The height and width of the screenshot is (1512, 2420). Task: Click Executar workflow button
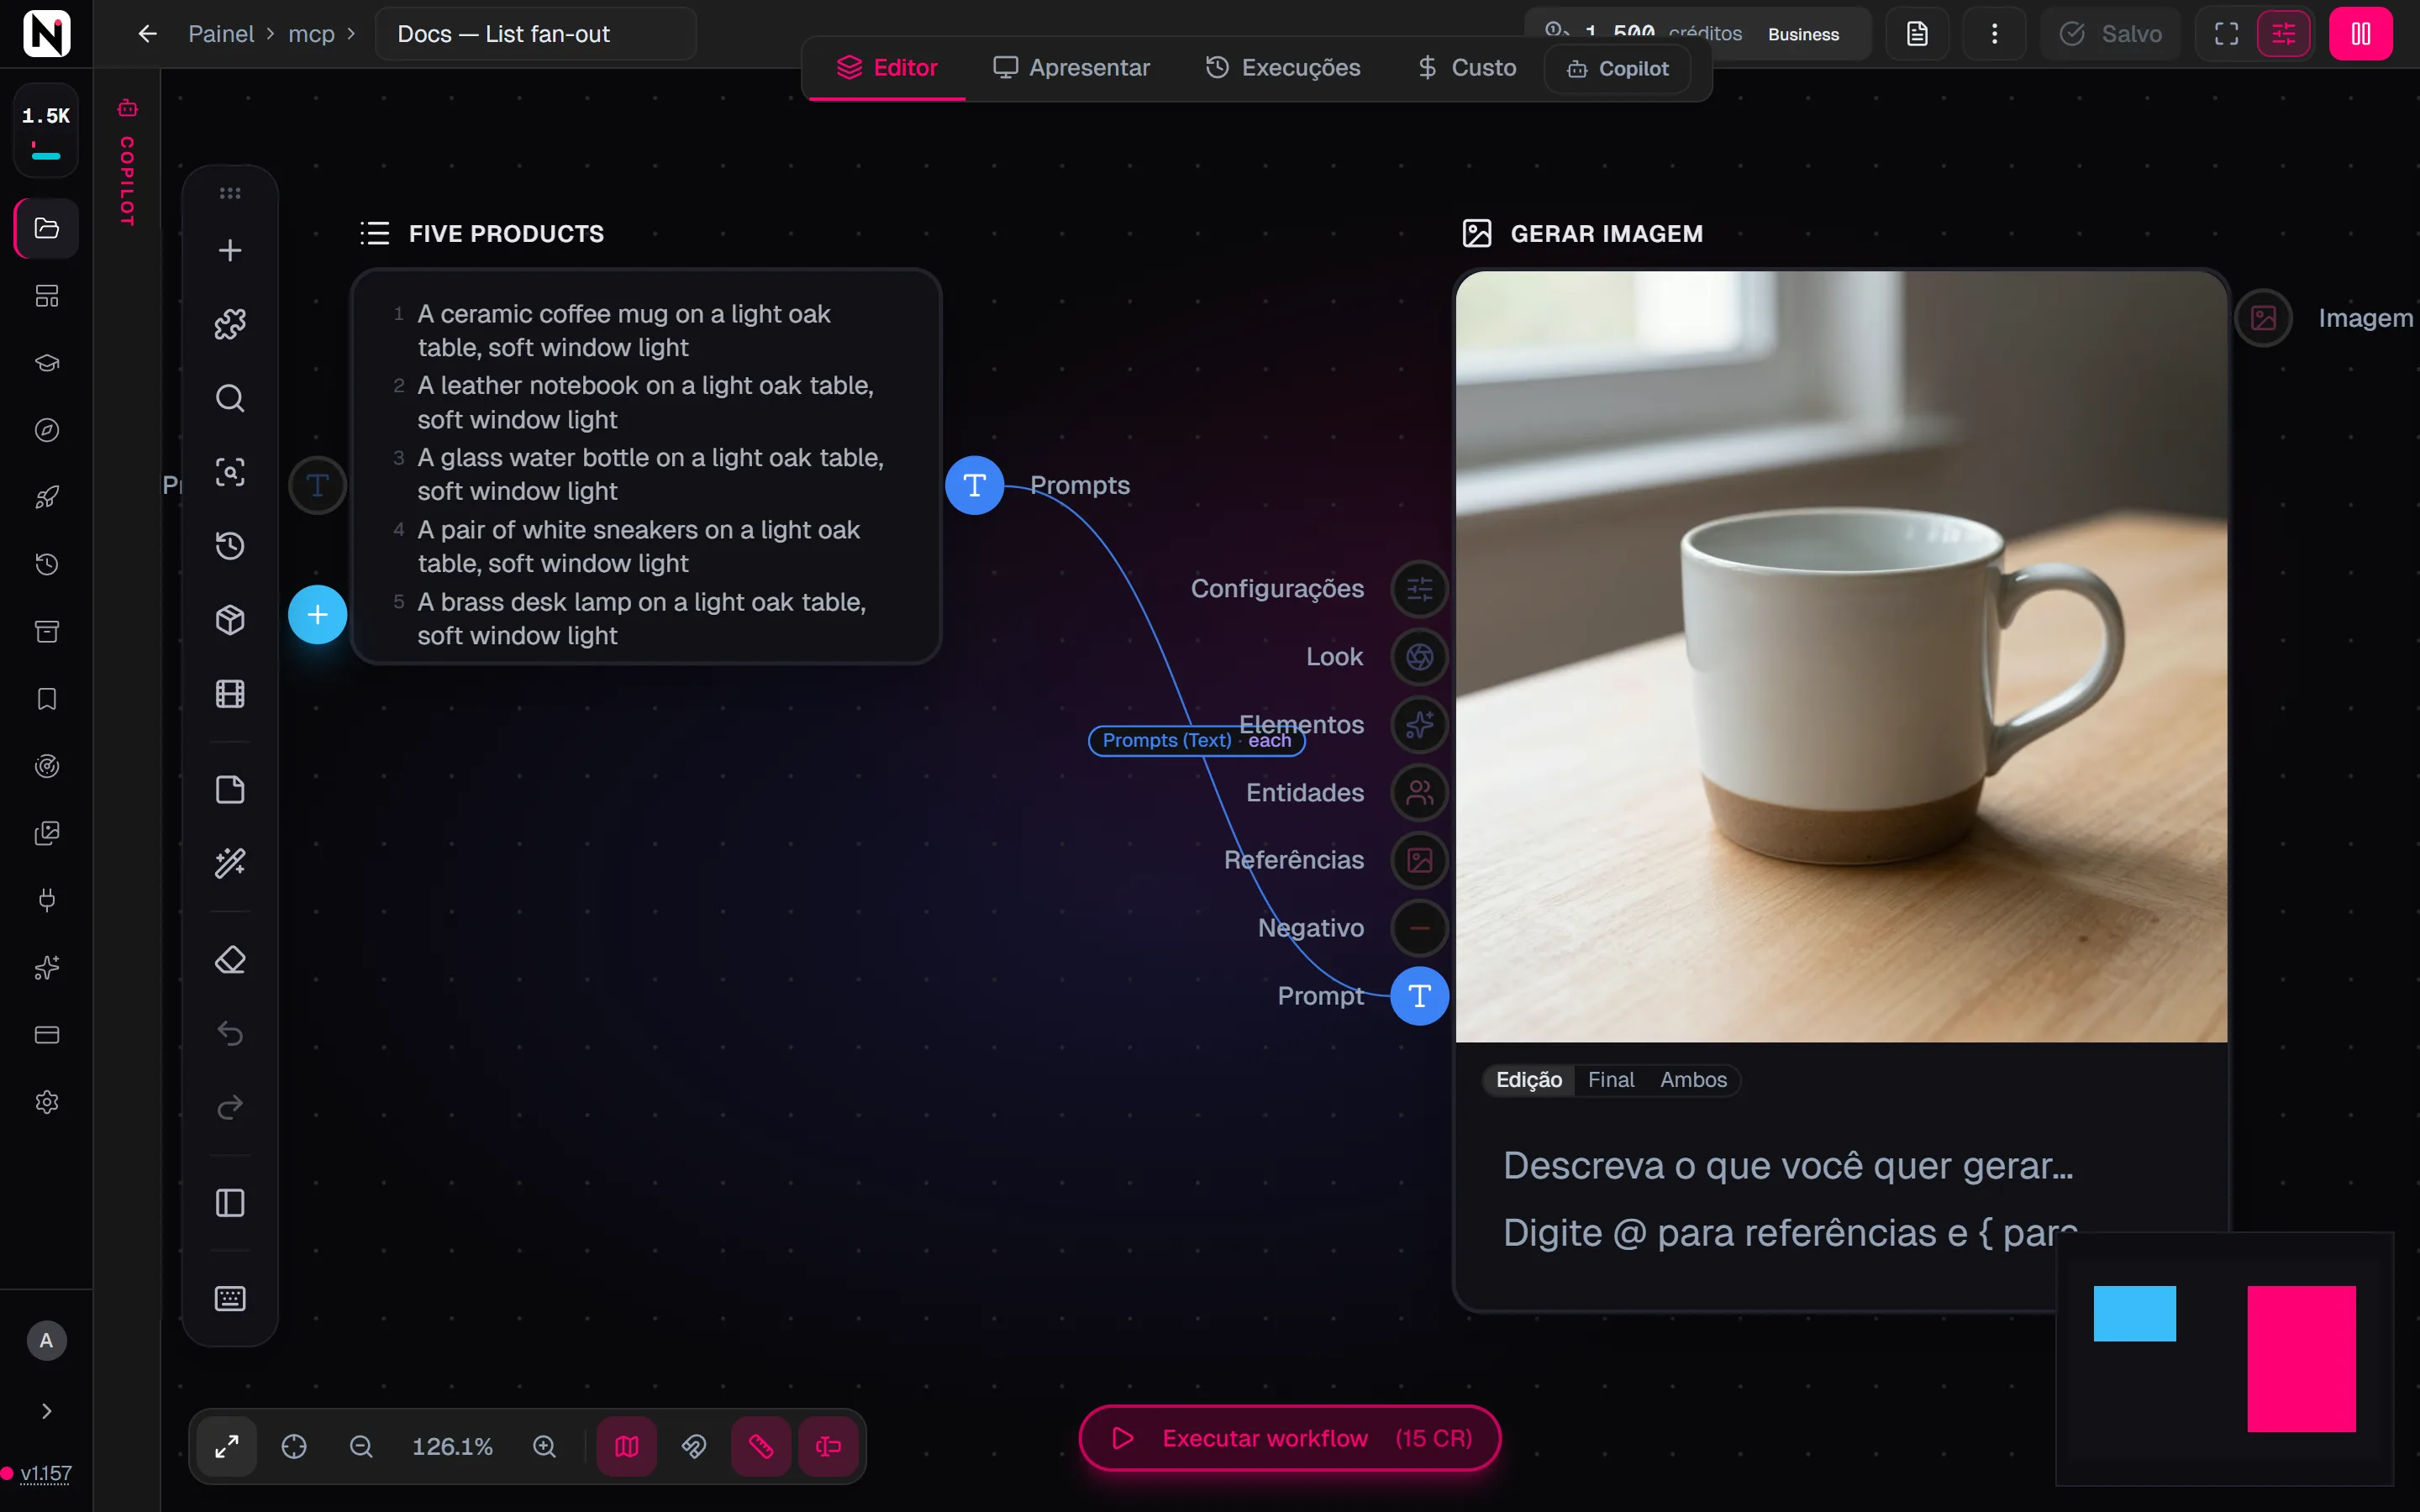pyautogui.click(x=1290, y=1438)
